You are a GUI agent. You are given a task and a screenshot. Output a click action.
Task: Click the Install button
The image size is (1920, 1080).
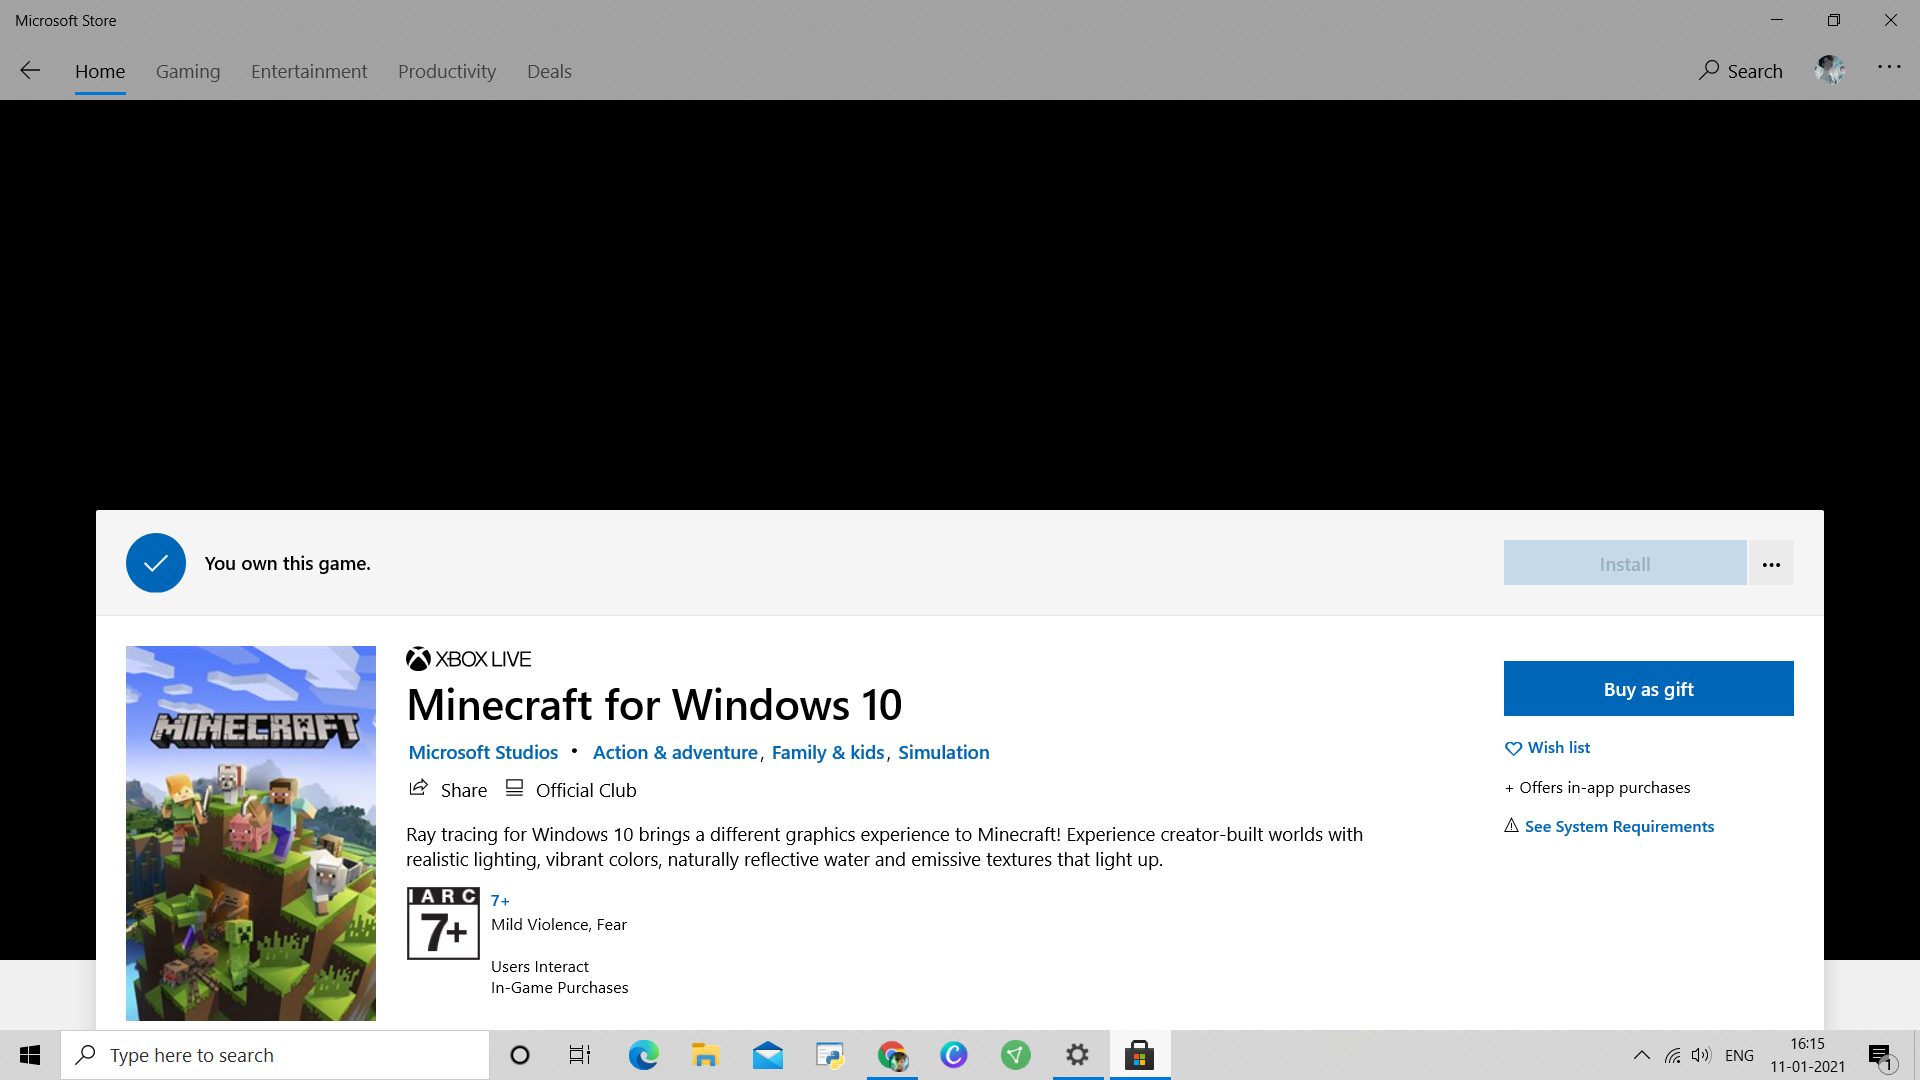pos(1625,564)
